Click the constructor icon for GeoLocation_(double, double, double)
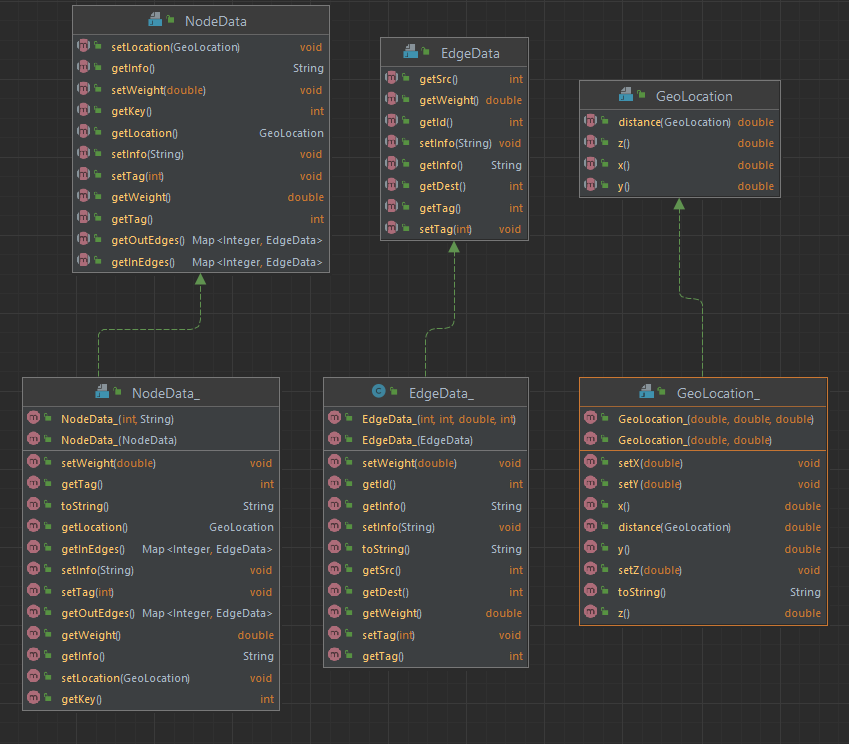 point(593,419)
